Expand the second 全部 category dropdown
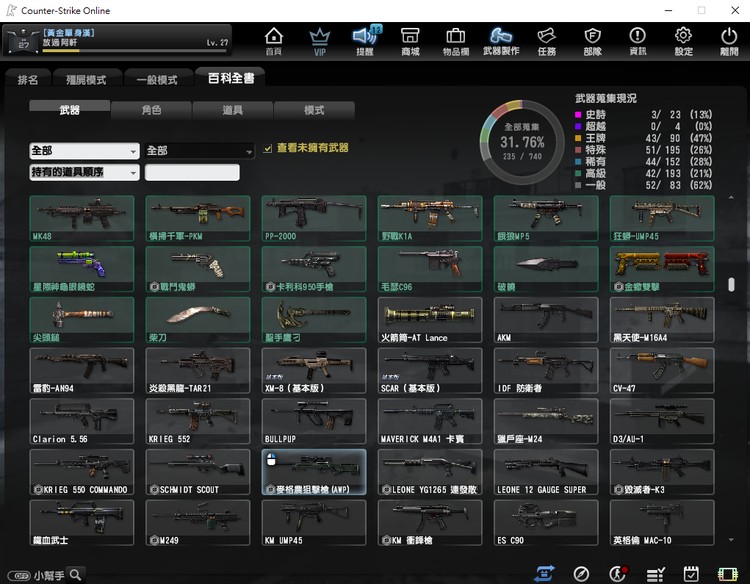 tap(200, 151)
